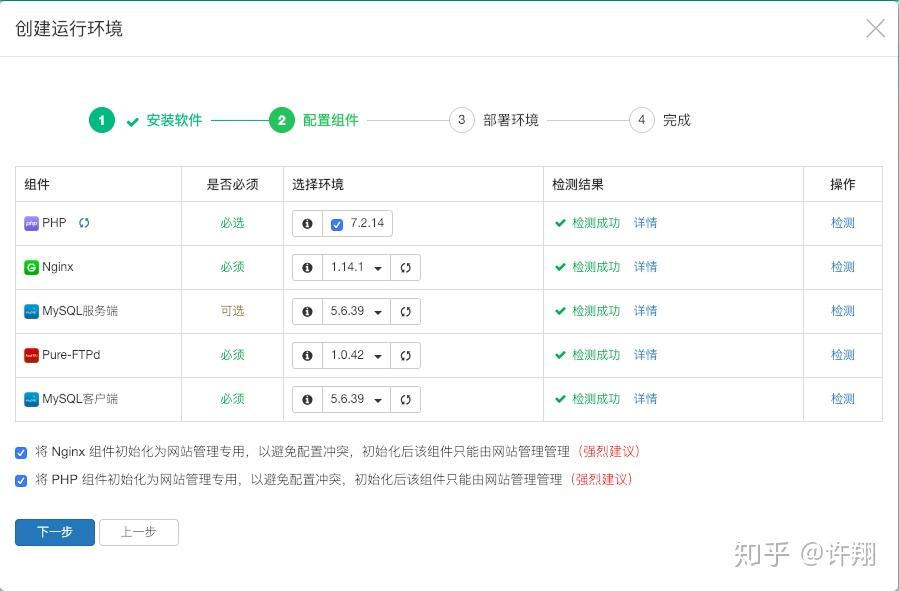Click the info icon in the Pure-FTPd row
This screenshot has height=591, width=899.
[307, 356]
